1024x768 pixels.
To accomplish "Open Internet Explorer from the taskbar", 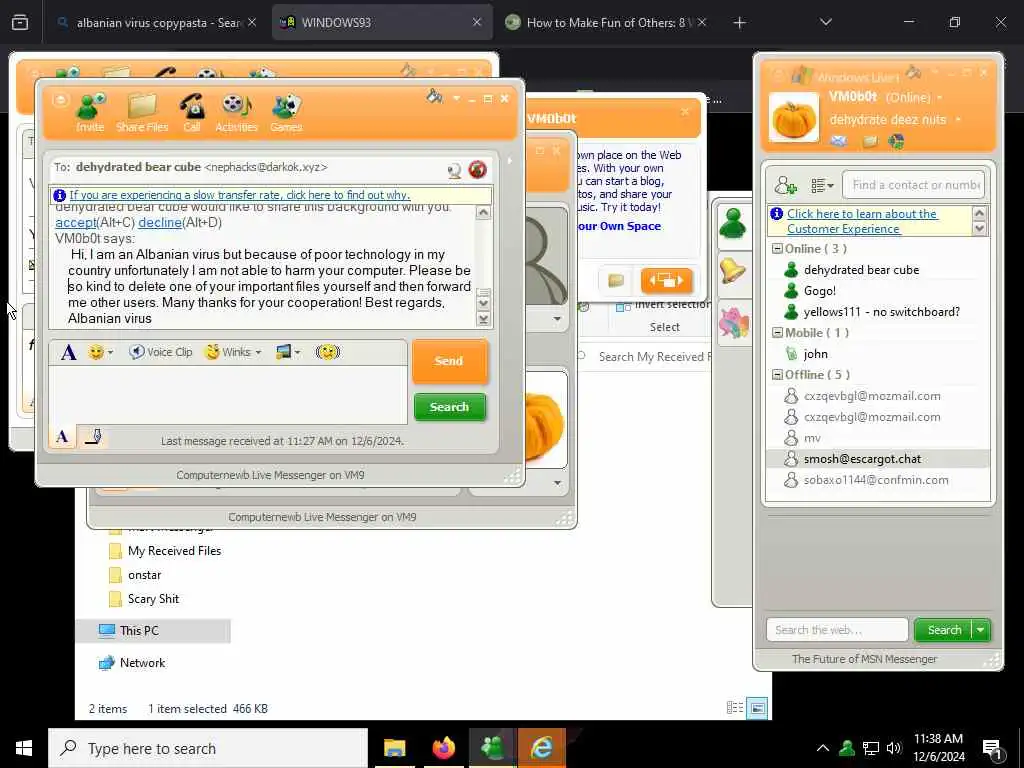I will click(x=541, y=748).
